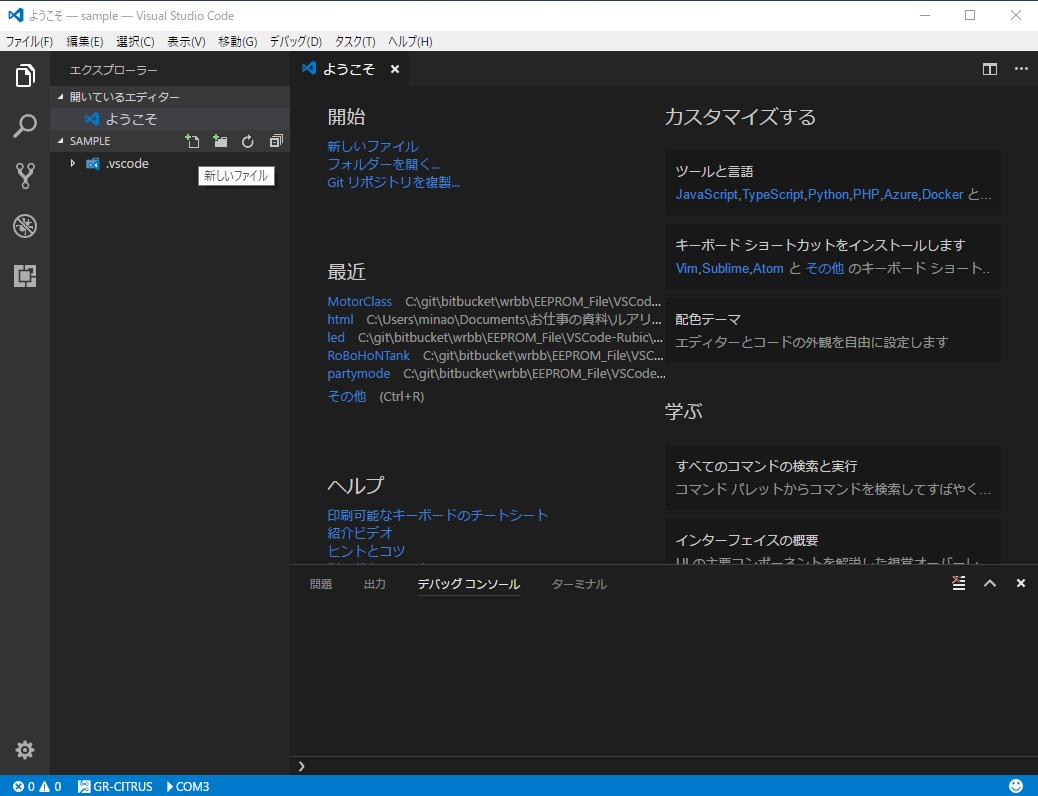Switch to the 出力 panel tab

(x=375, y=583)
